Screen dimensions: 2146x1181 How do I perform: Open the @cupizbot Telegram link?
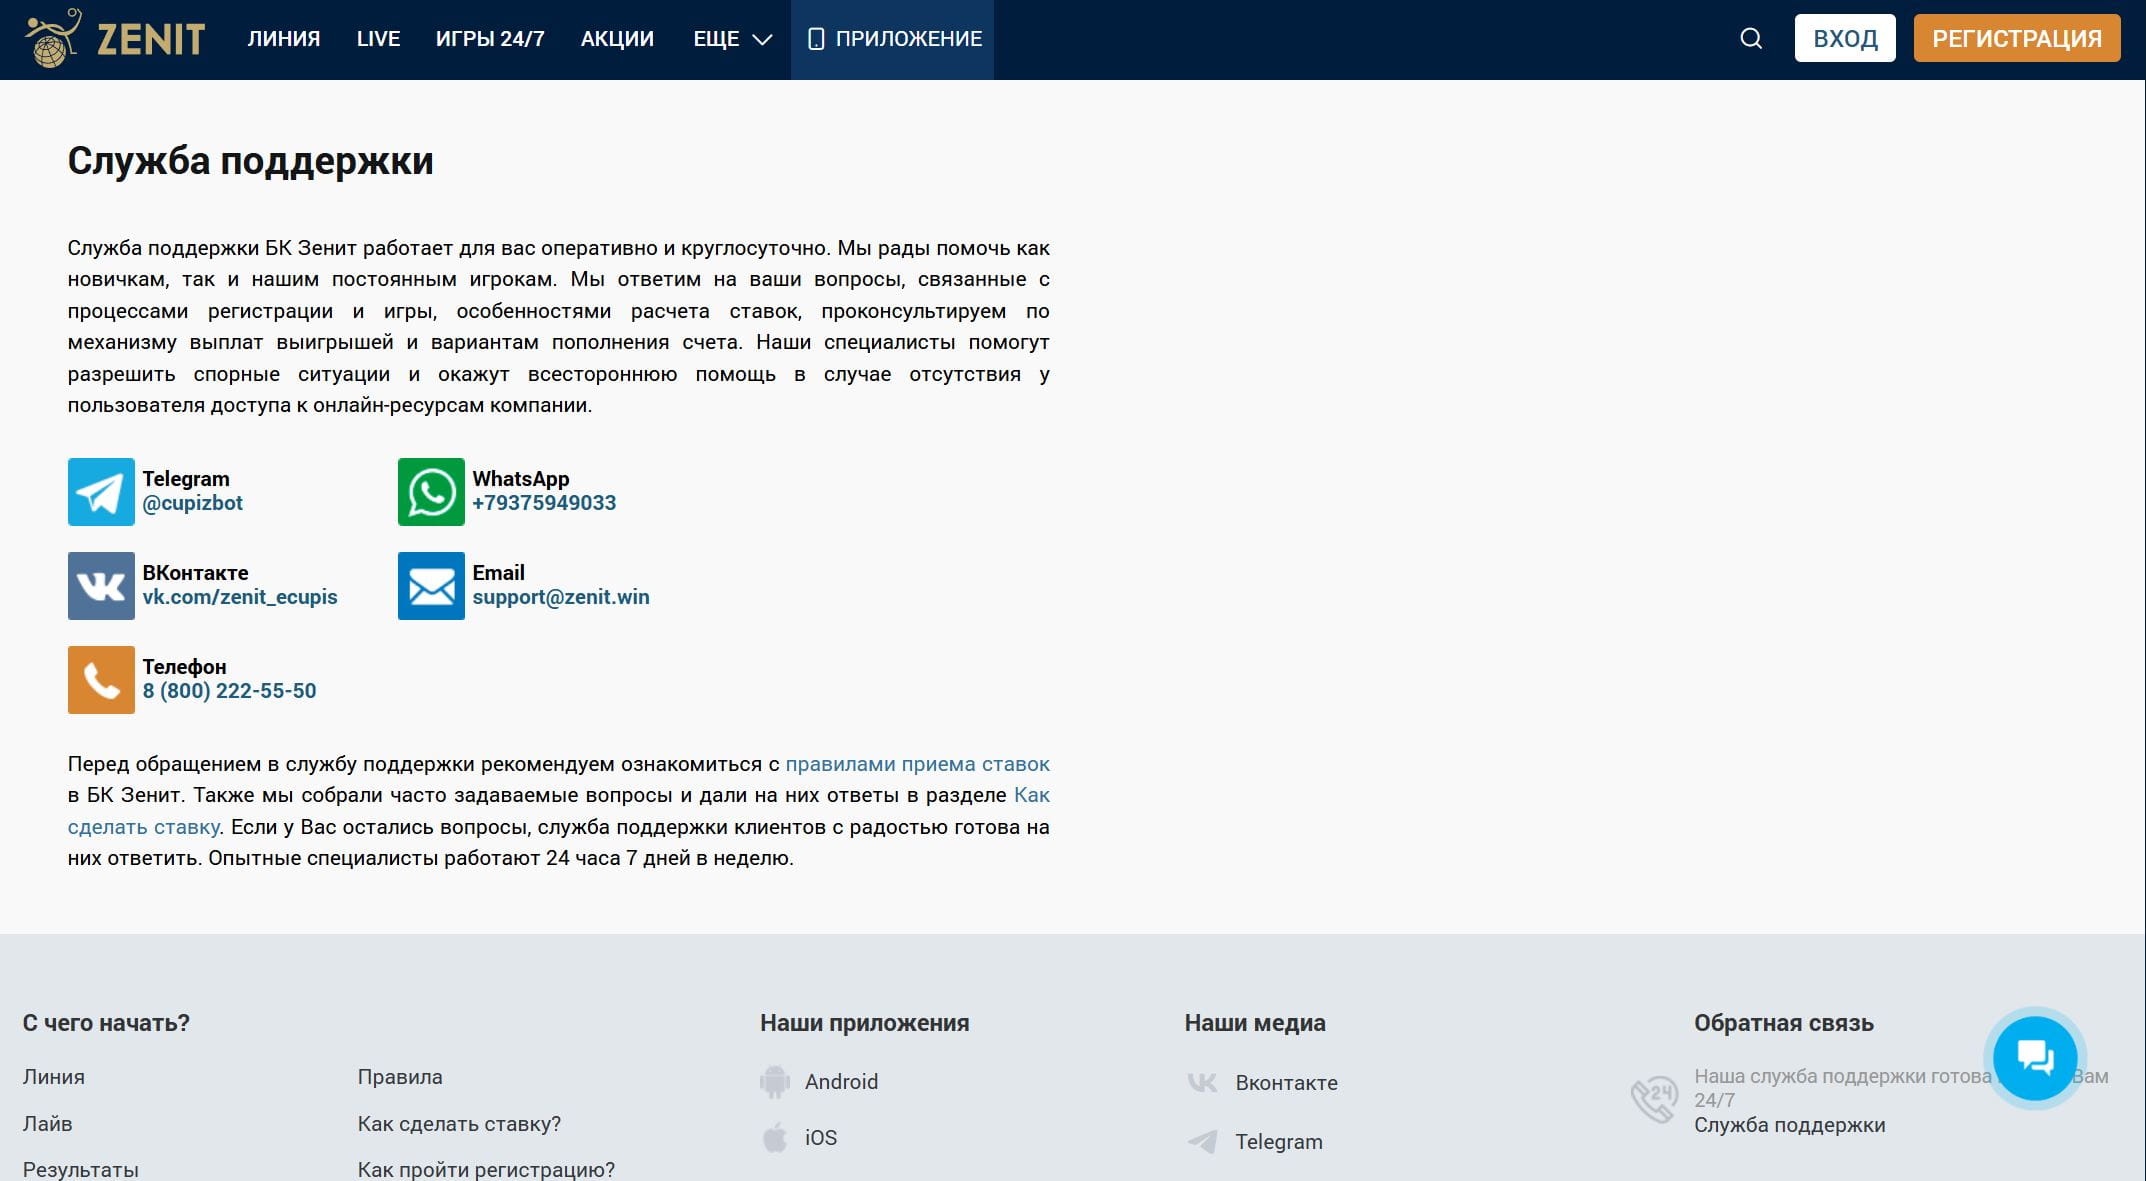[193, 503]
